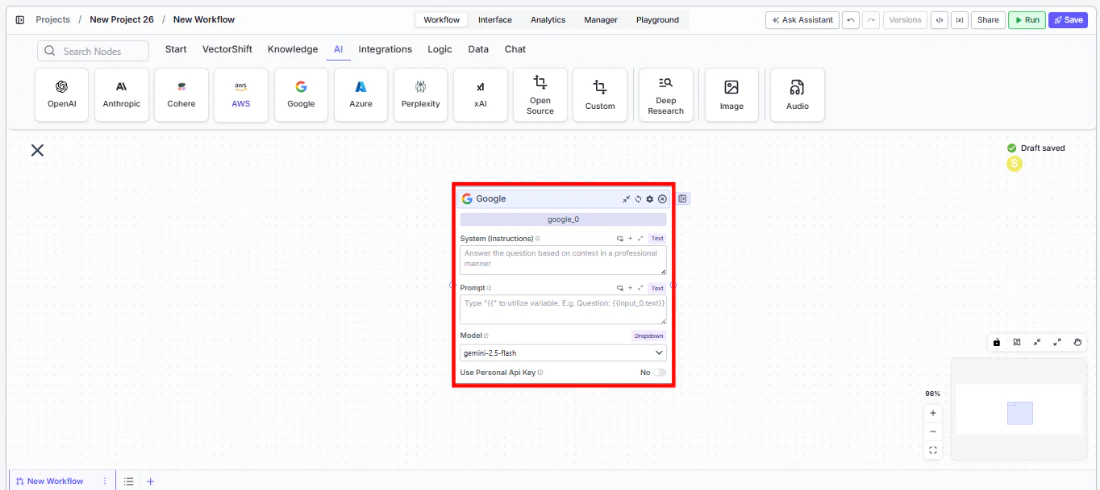Add an AWS node

point(241,95)
